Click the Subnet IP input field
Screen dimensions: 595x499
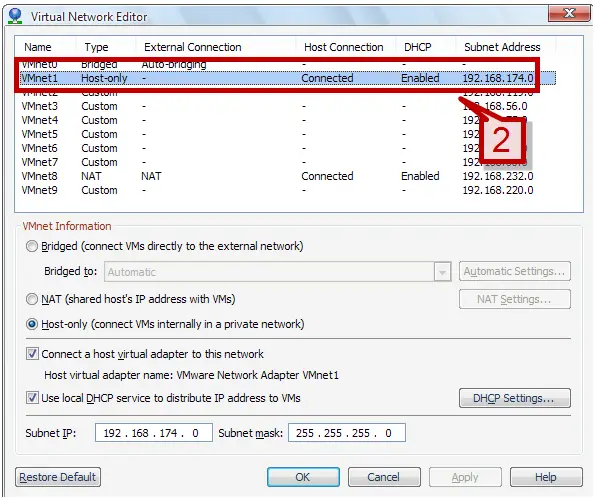click(154, 433)
